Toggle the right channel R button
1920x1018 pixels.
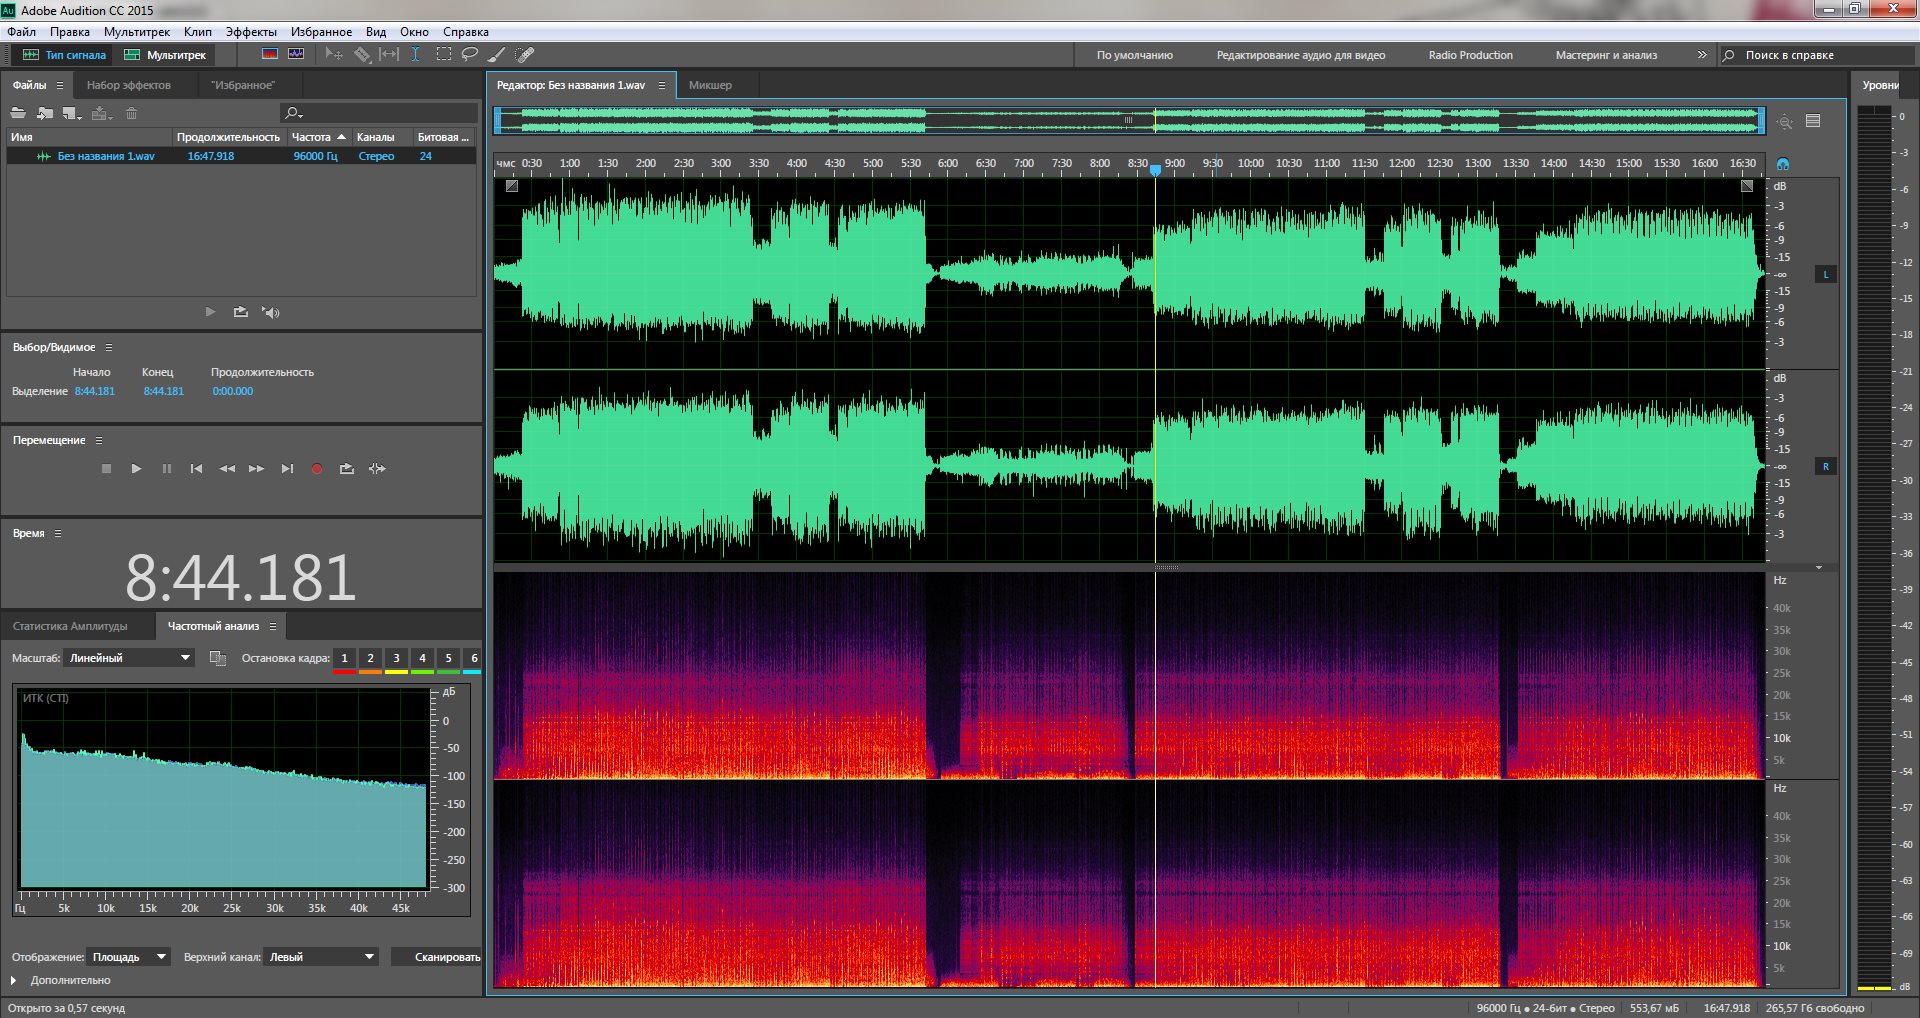(x=1825, y=466)
